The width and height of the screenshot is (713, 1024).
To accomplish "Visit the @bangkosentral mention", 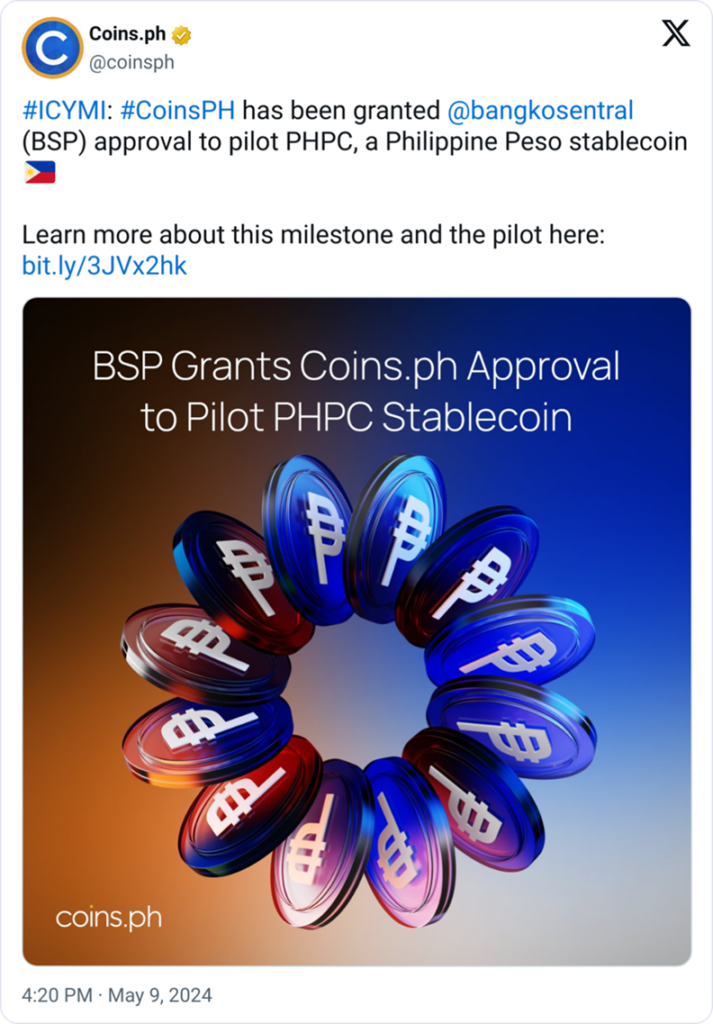I will pyautogui.click(x=539, y=109).
